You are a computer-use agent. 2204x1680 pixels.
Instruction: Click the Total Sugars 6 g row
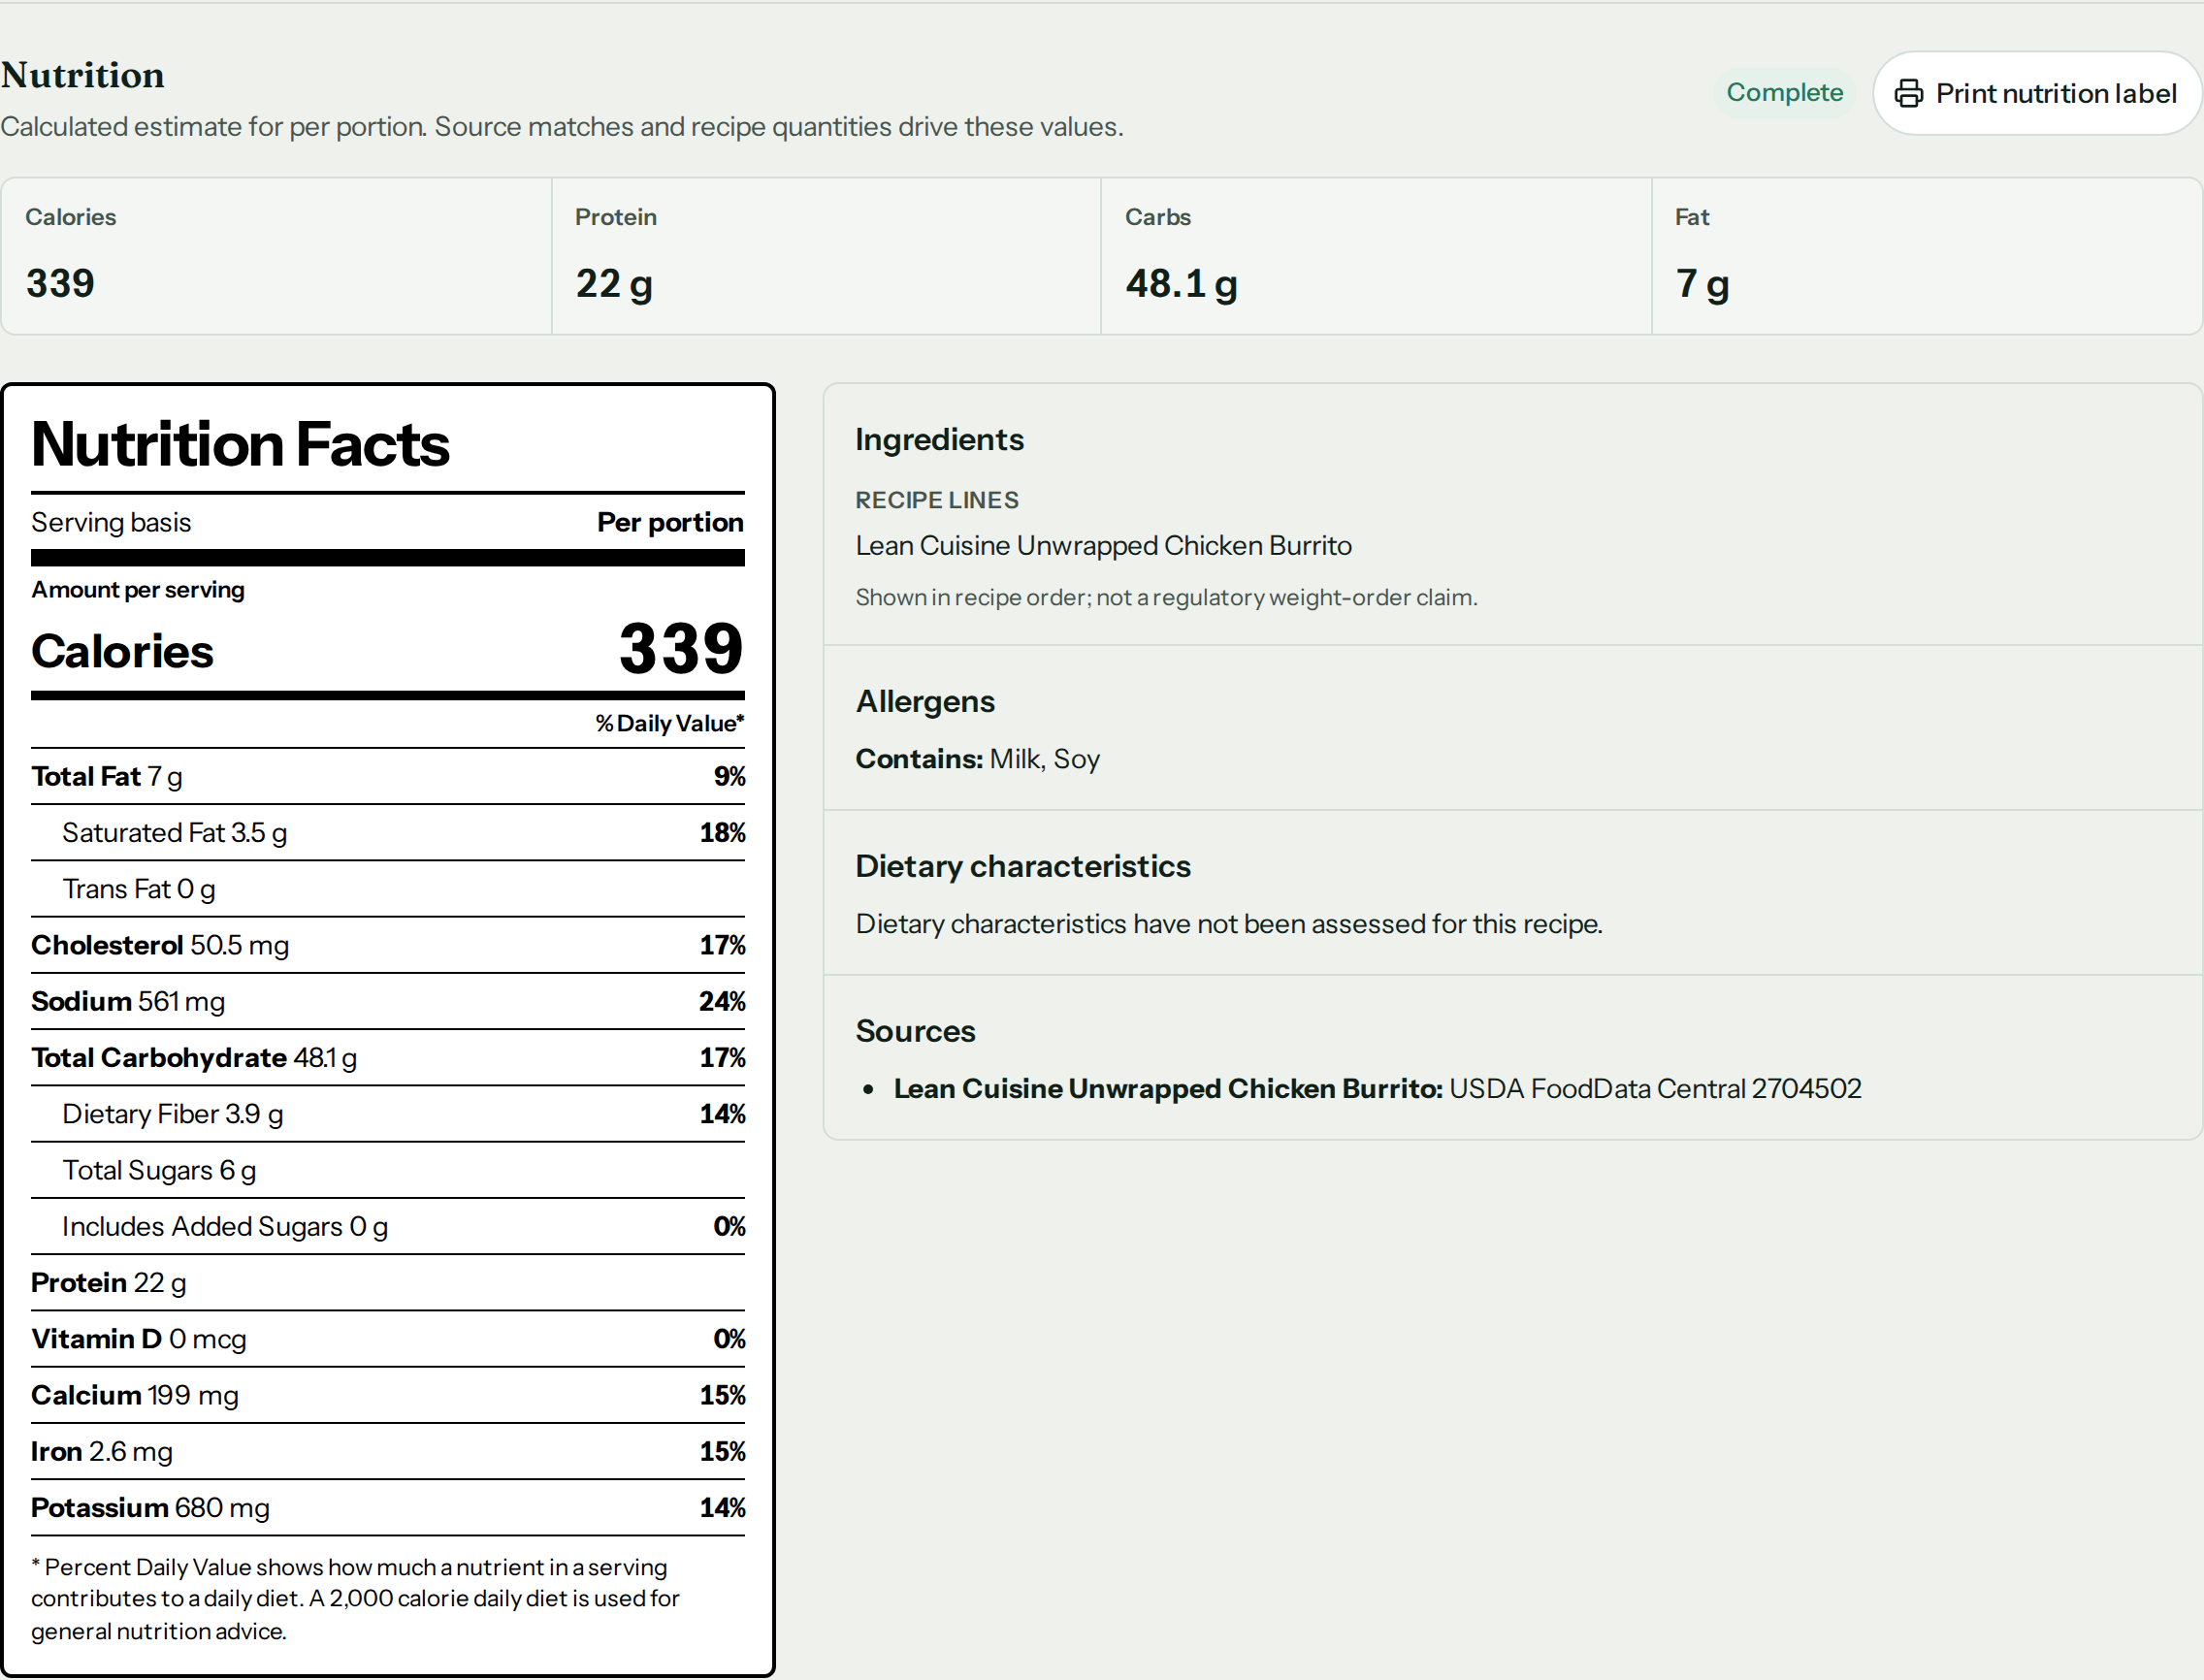tap(388, 1169)
